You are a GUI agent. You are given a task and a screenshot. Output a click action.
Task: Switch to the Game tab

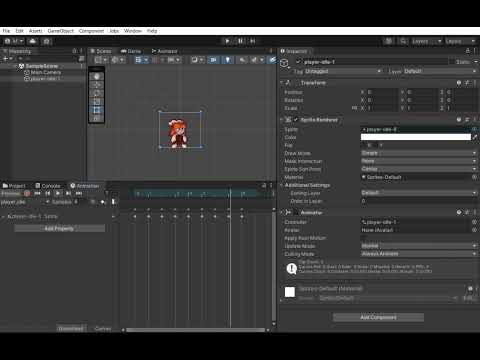click(x=131, y=51)
